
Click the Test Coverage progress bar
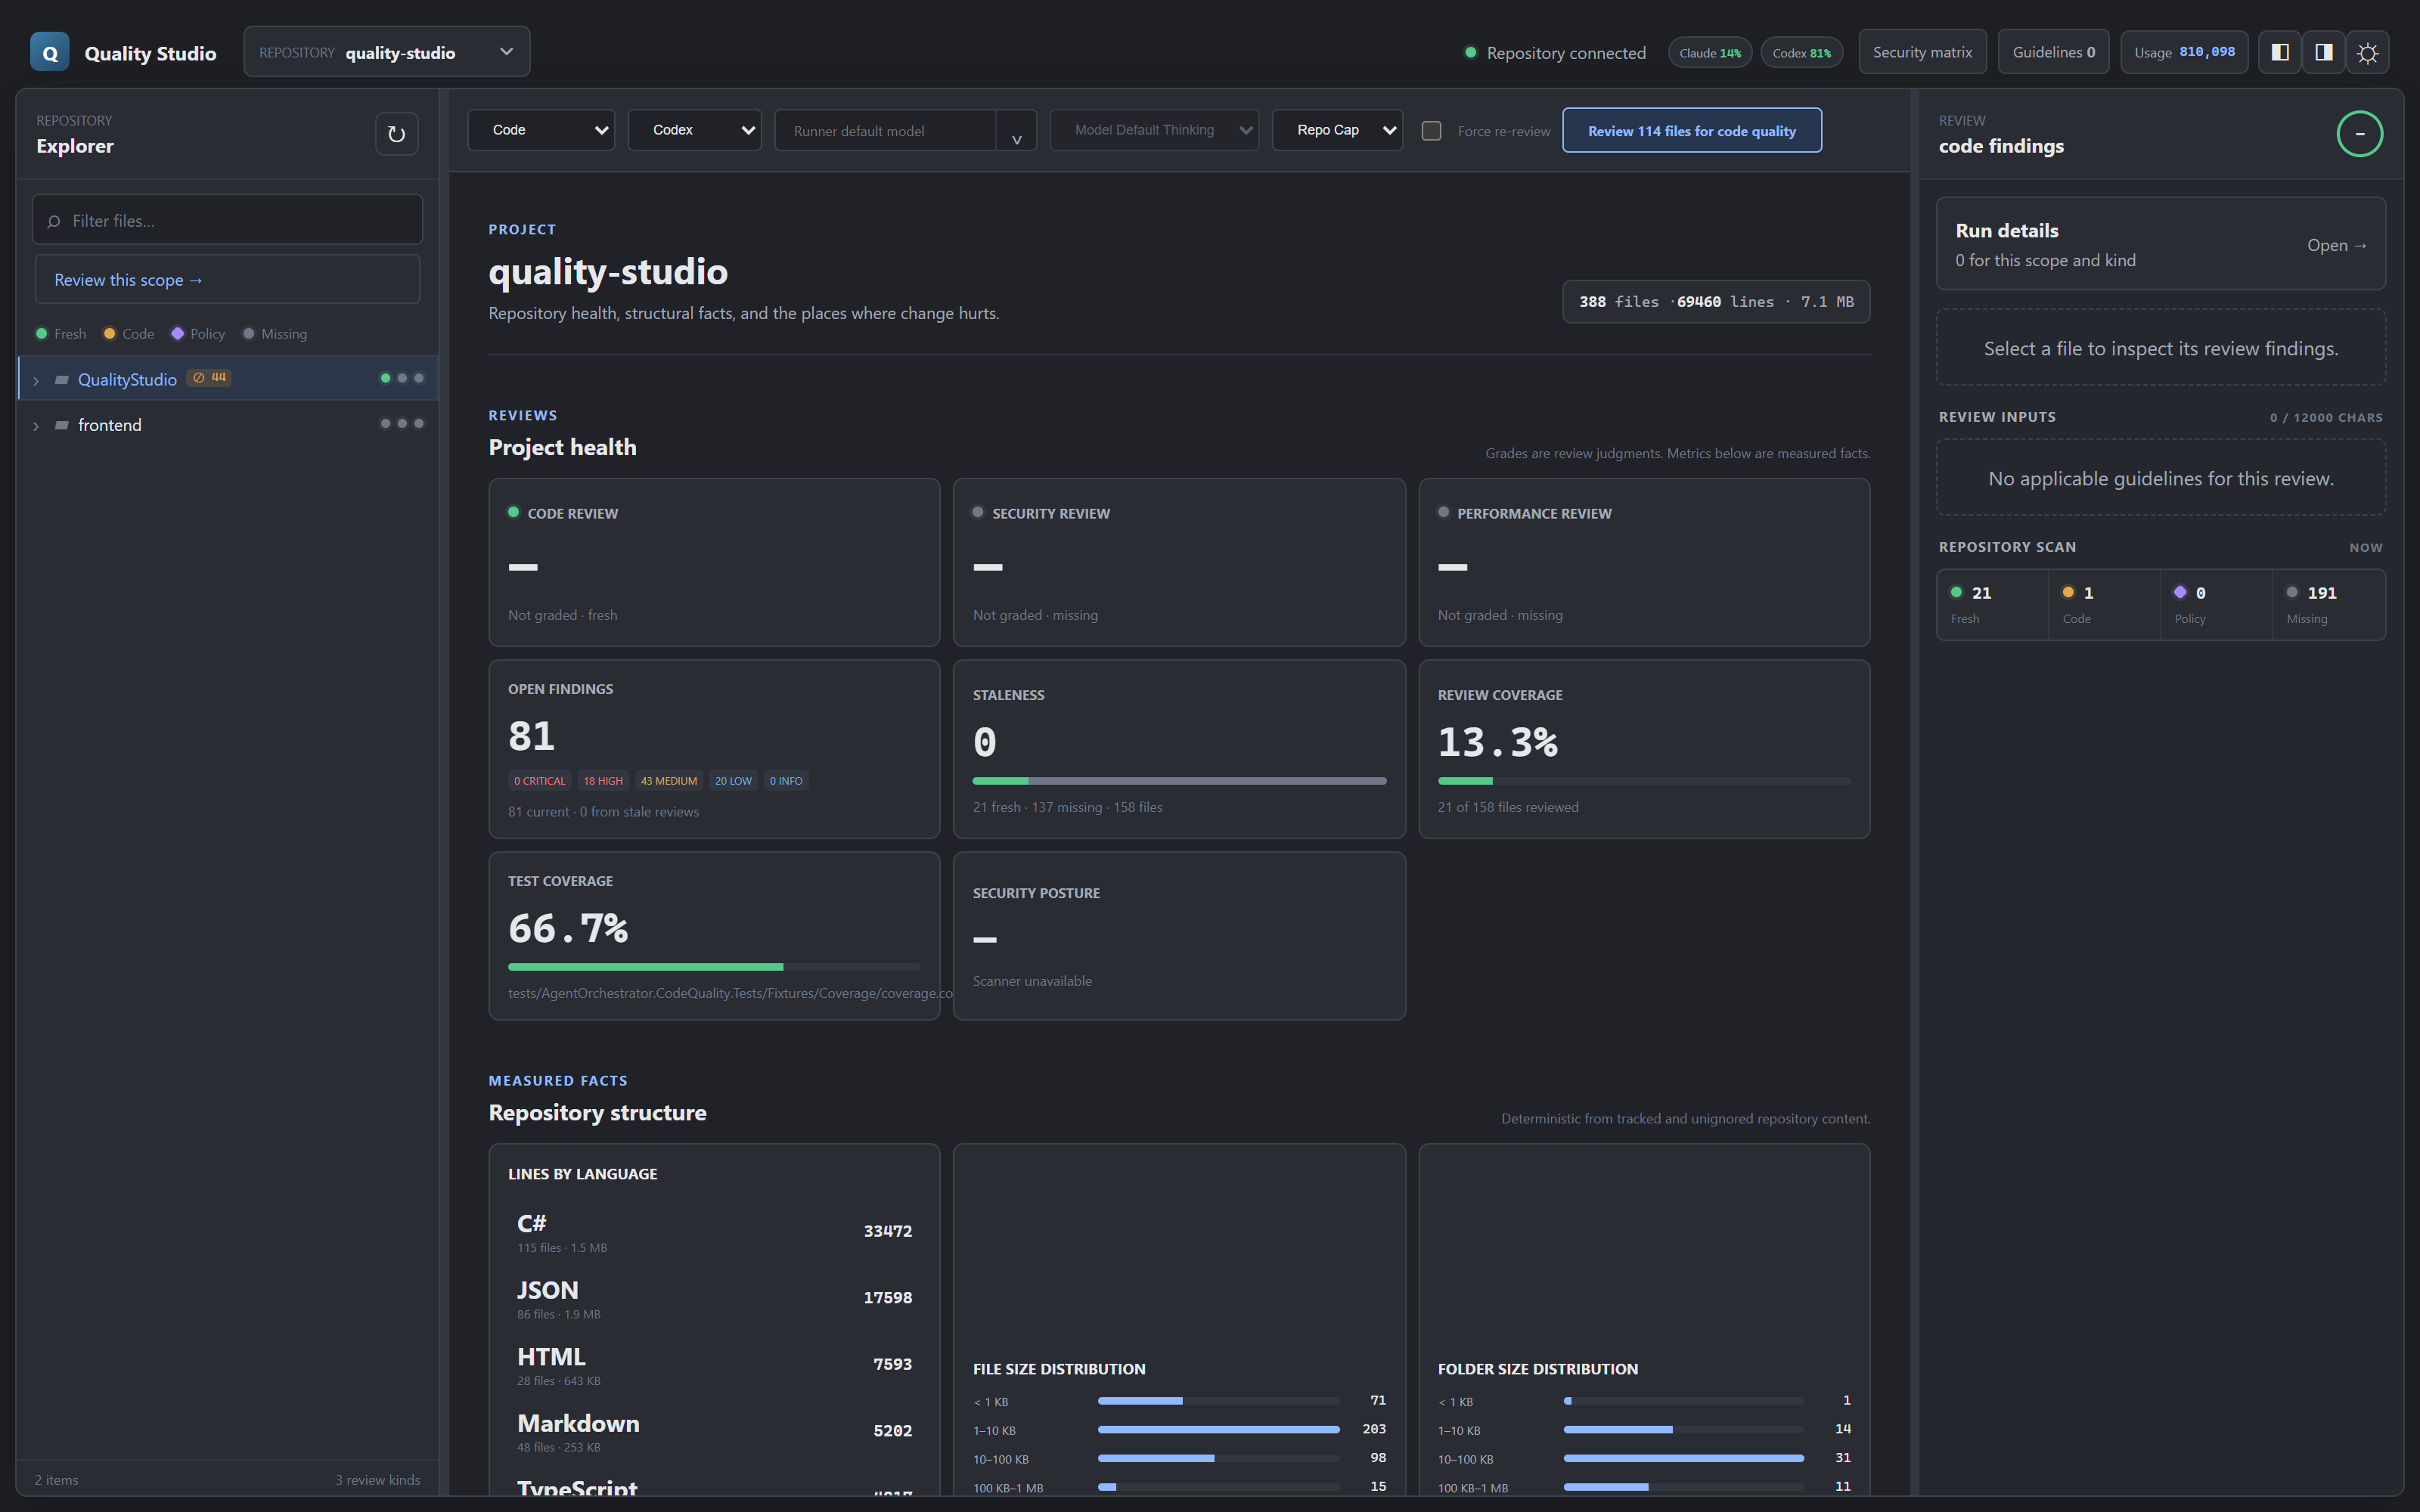click(x=714, y=967)
